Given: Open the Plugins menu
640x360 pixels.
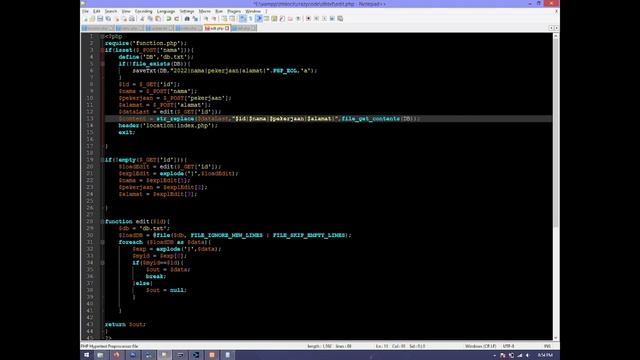Looking at the screenshot, I should pyautogui.click(x=234, y=11).
